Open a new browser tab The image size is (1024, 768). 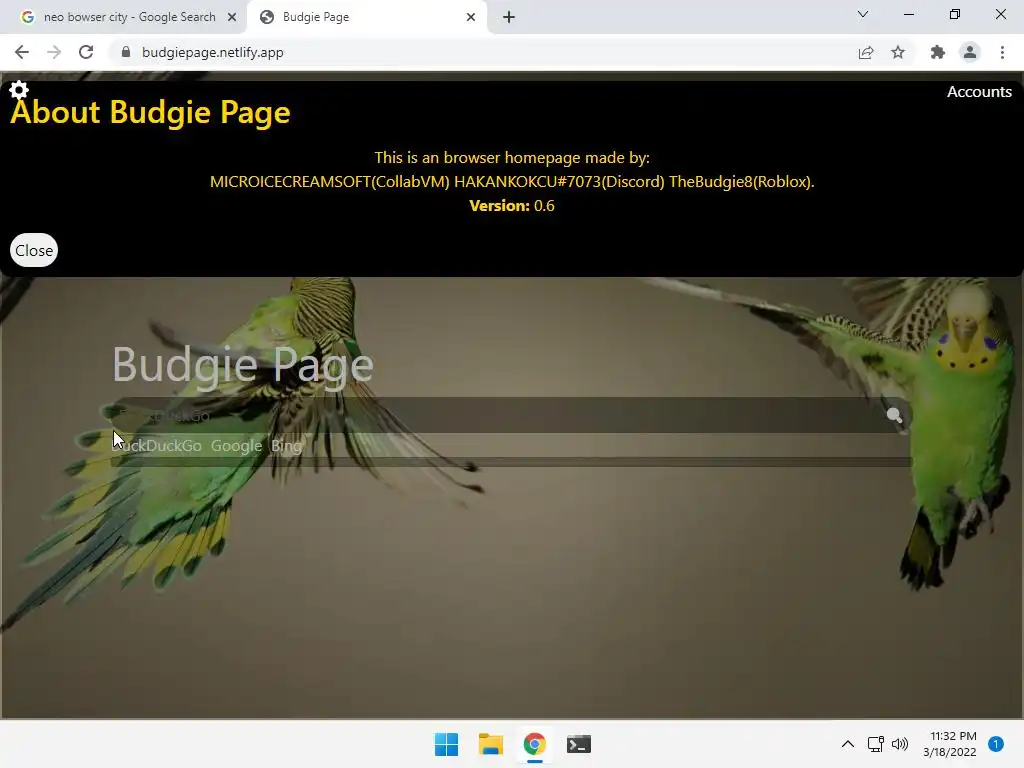coord(509,17)
